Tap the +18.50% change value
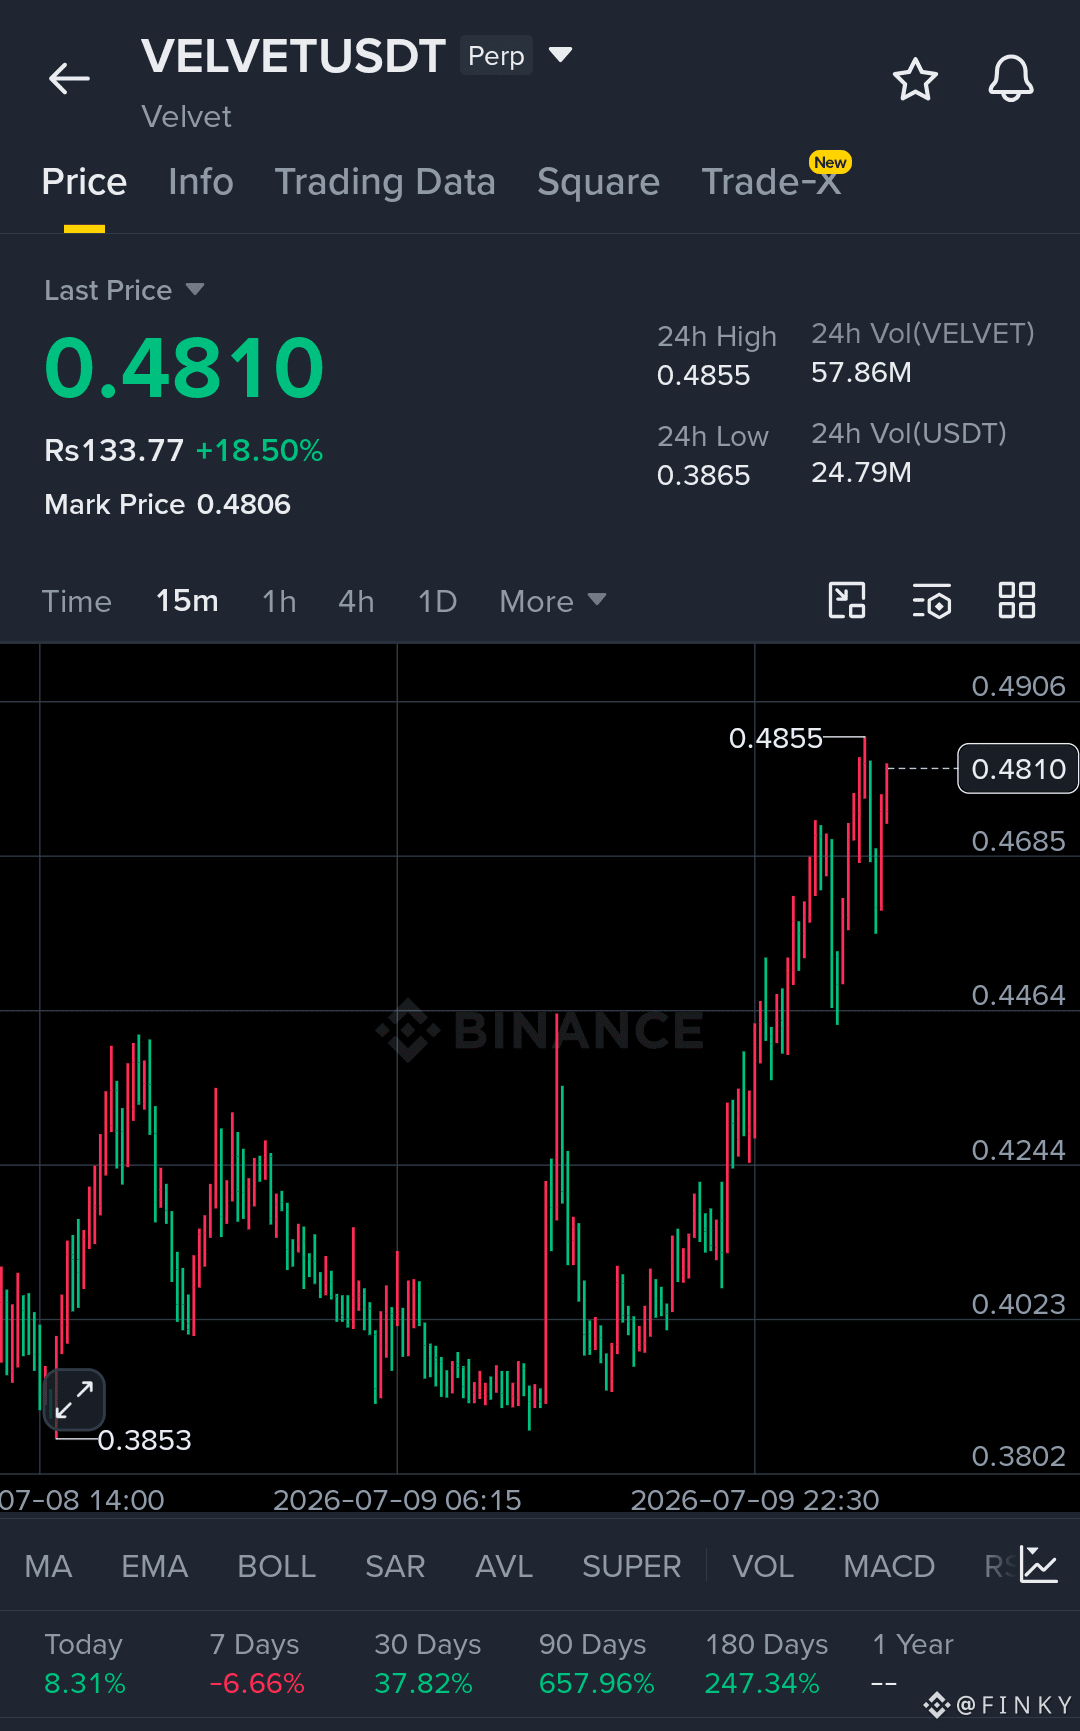Screen dimensions: 1080x1731 259,450
